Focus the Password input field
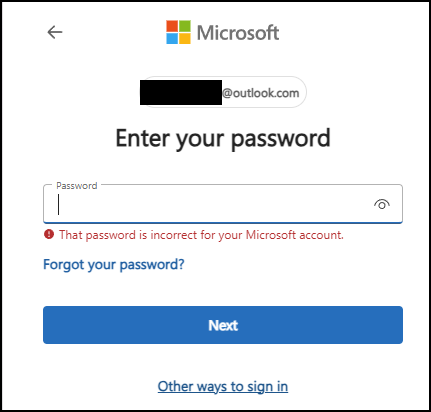 (223, 204)
